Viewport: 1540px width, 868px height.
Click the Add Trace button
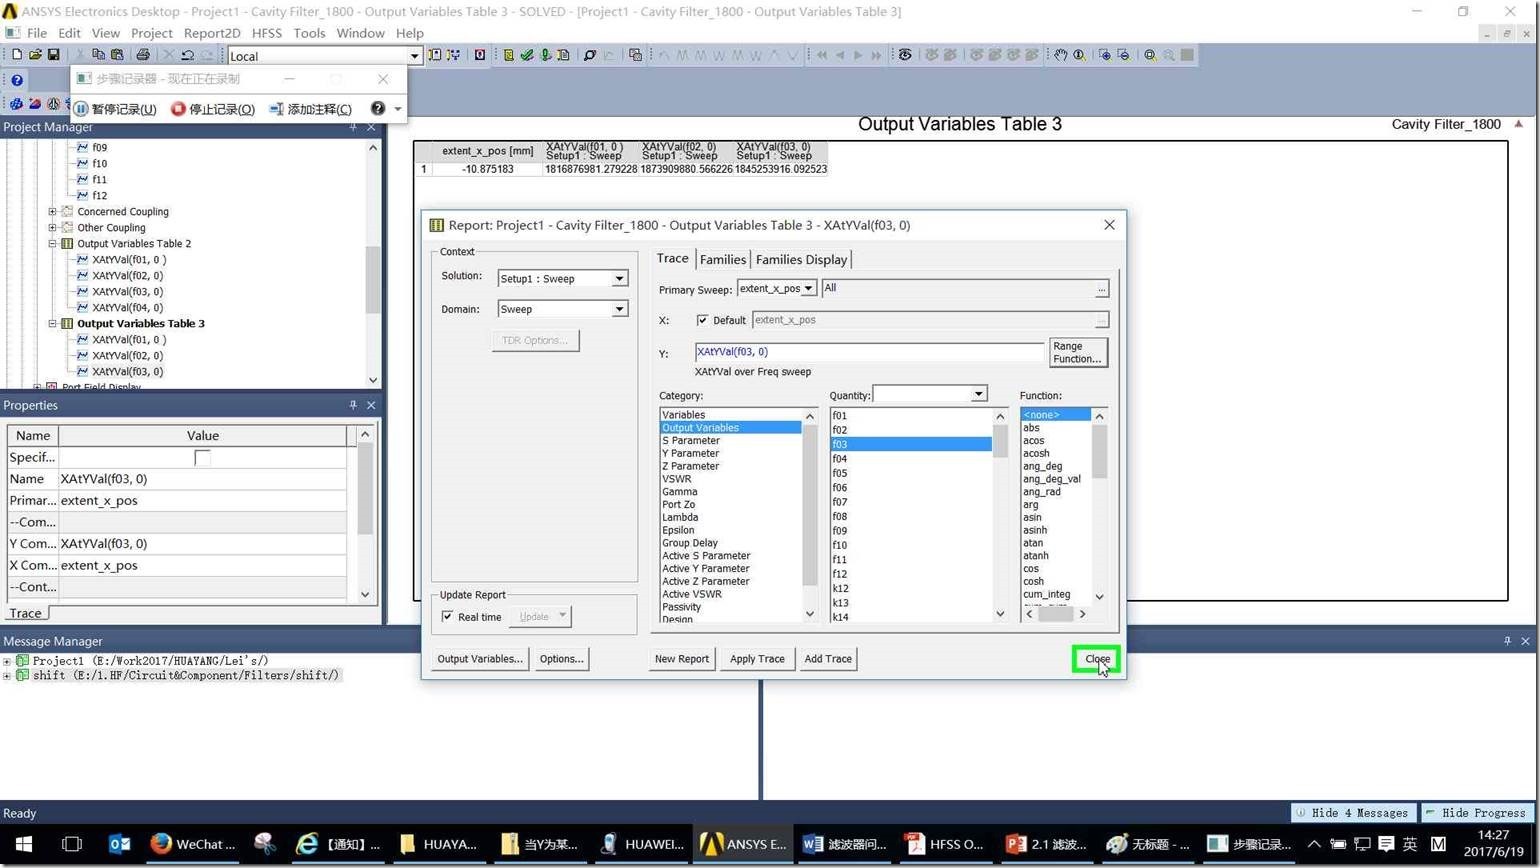827,659
